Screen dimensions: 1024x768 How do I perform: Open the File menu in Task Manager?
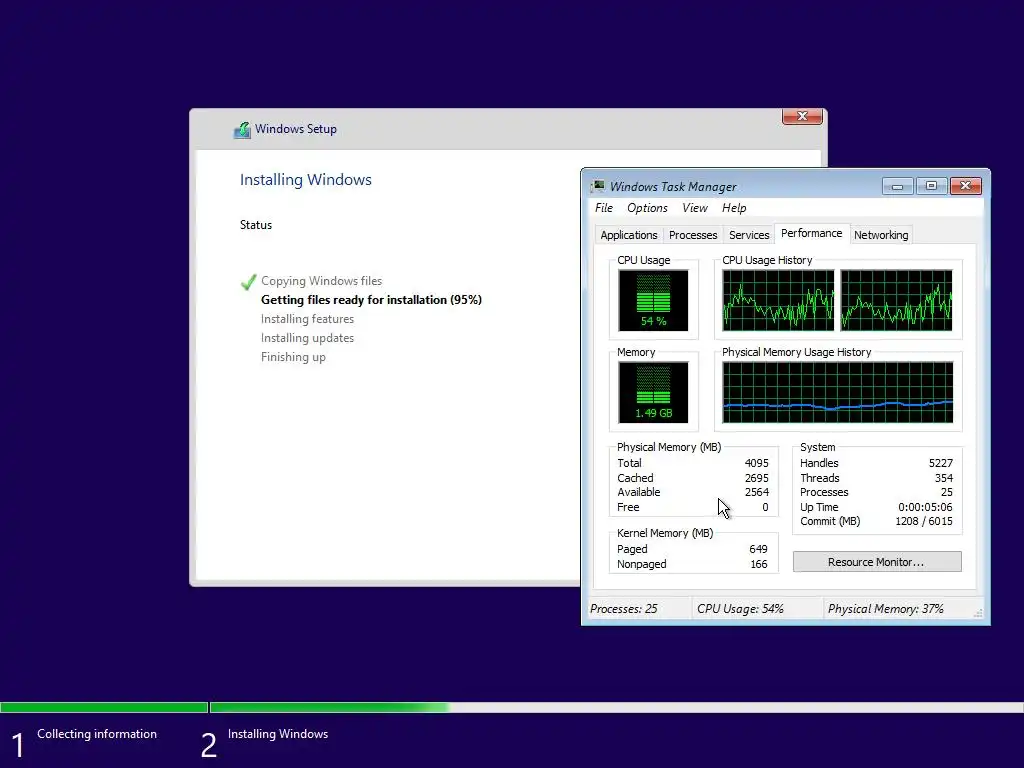tap(604, 208)
